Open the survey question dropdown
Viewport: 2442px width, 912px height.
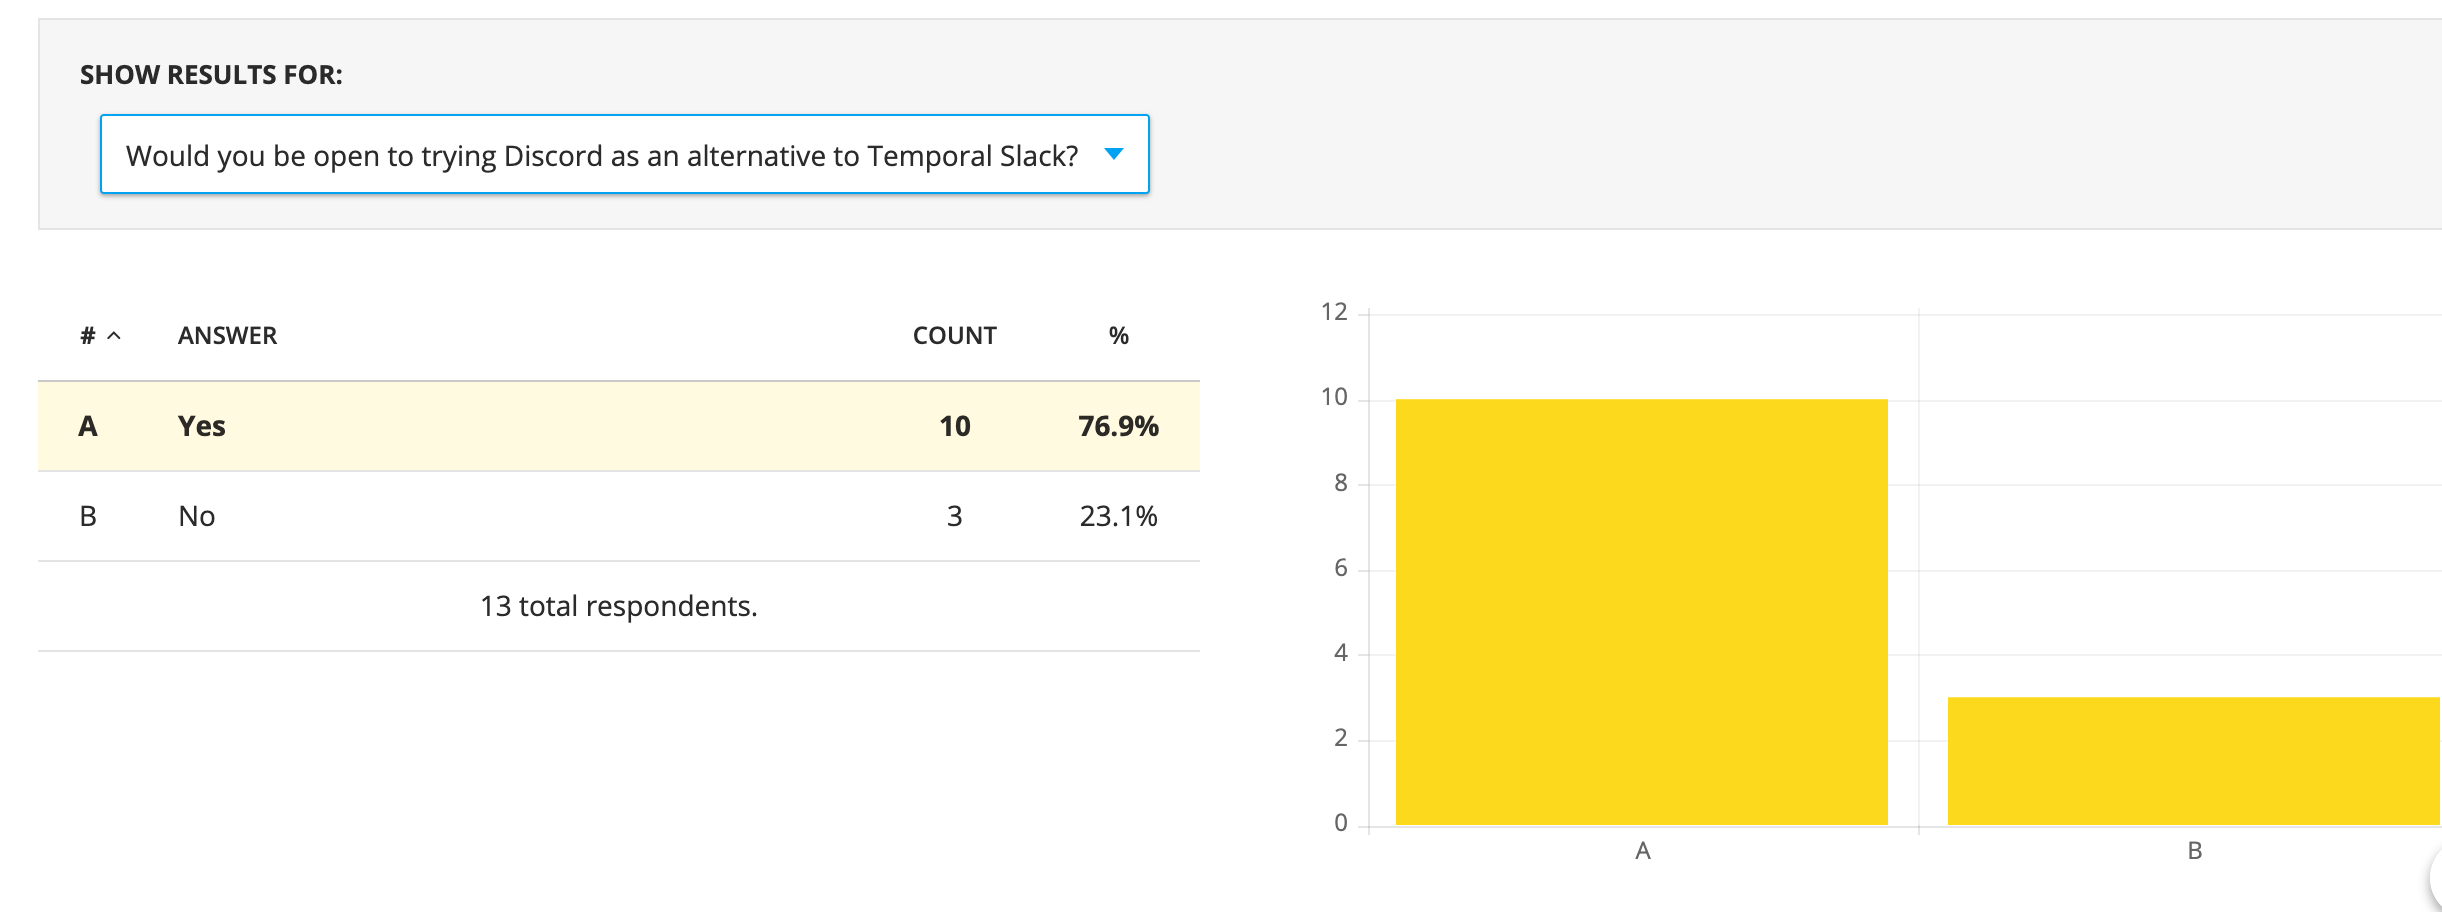[x=624, y=154]
